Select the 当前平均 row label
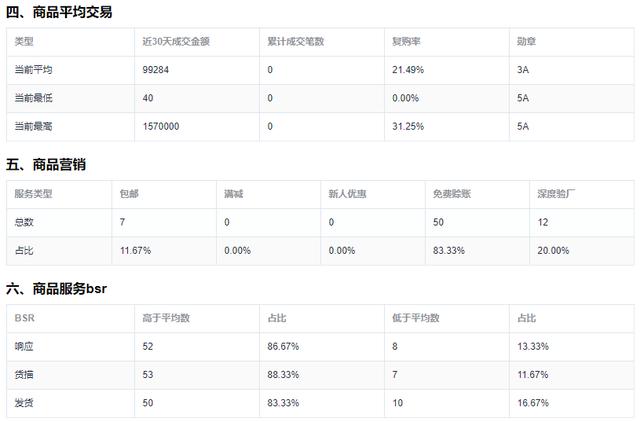 32,69
